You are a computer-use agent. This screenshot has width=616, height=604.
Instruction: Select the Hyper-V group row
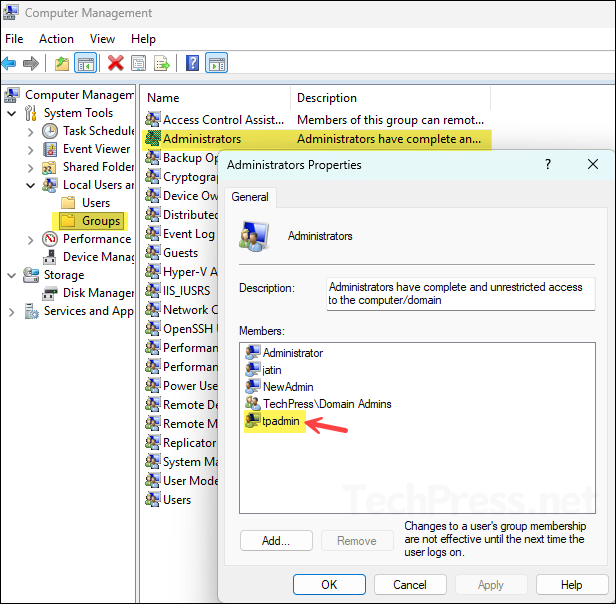[x=181, y=272]
